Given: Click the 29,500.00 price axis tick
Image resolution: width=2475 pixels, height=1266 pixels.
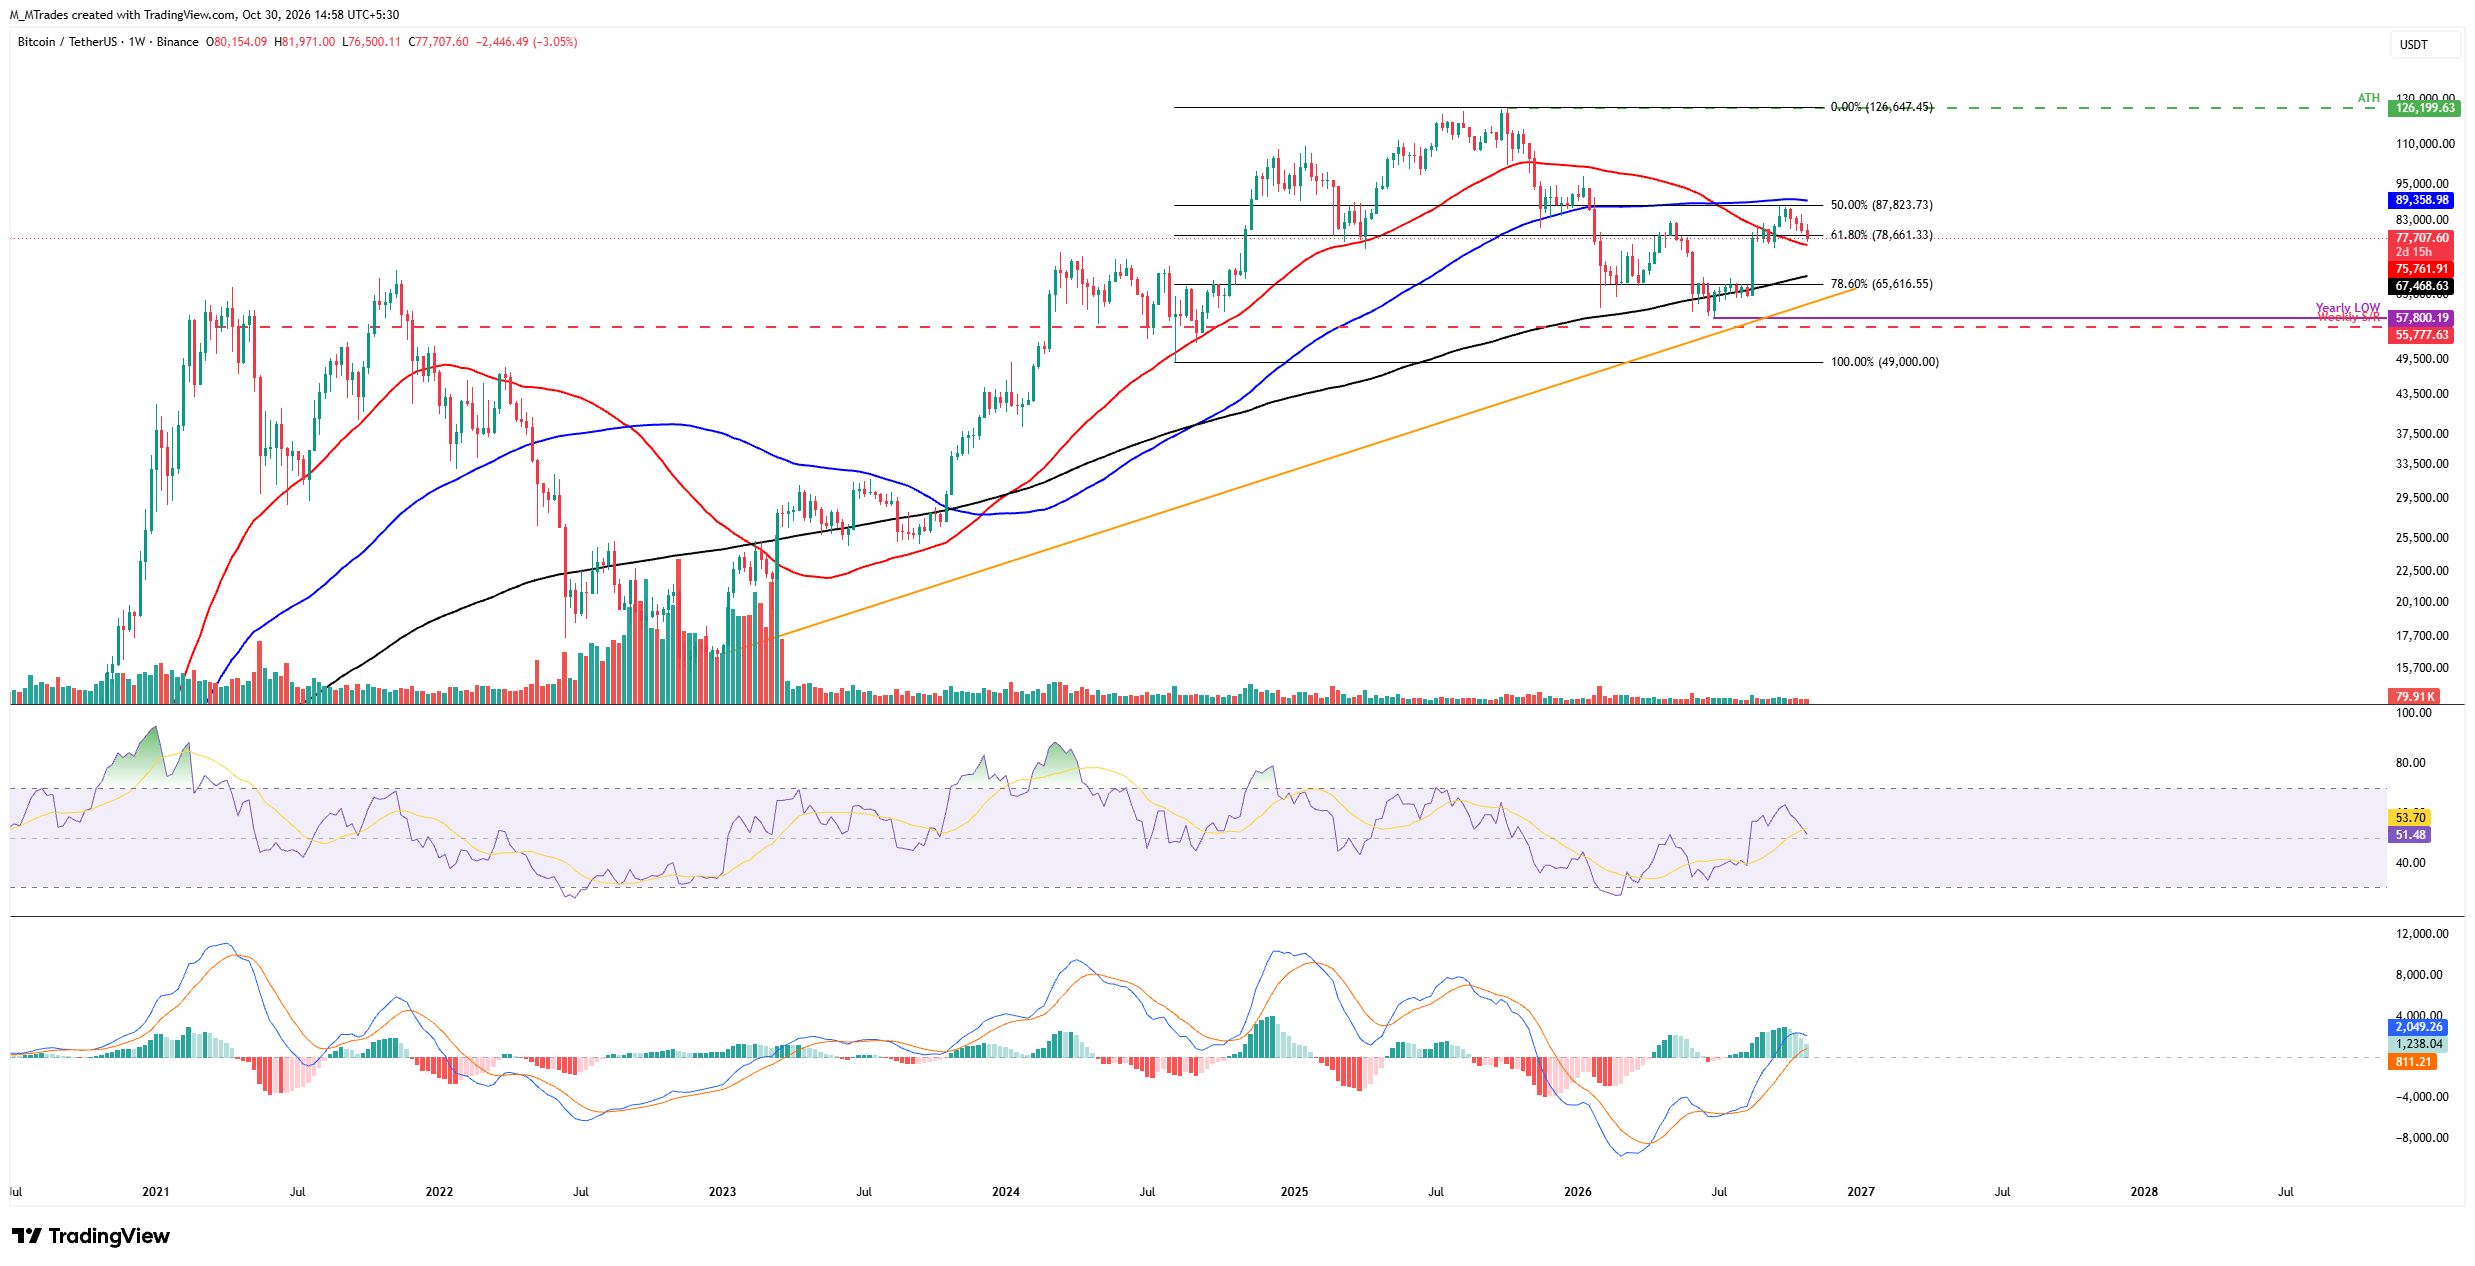Looking at the screenshot, I should pyautogui.click(x=2422, y=498).
